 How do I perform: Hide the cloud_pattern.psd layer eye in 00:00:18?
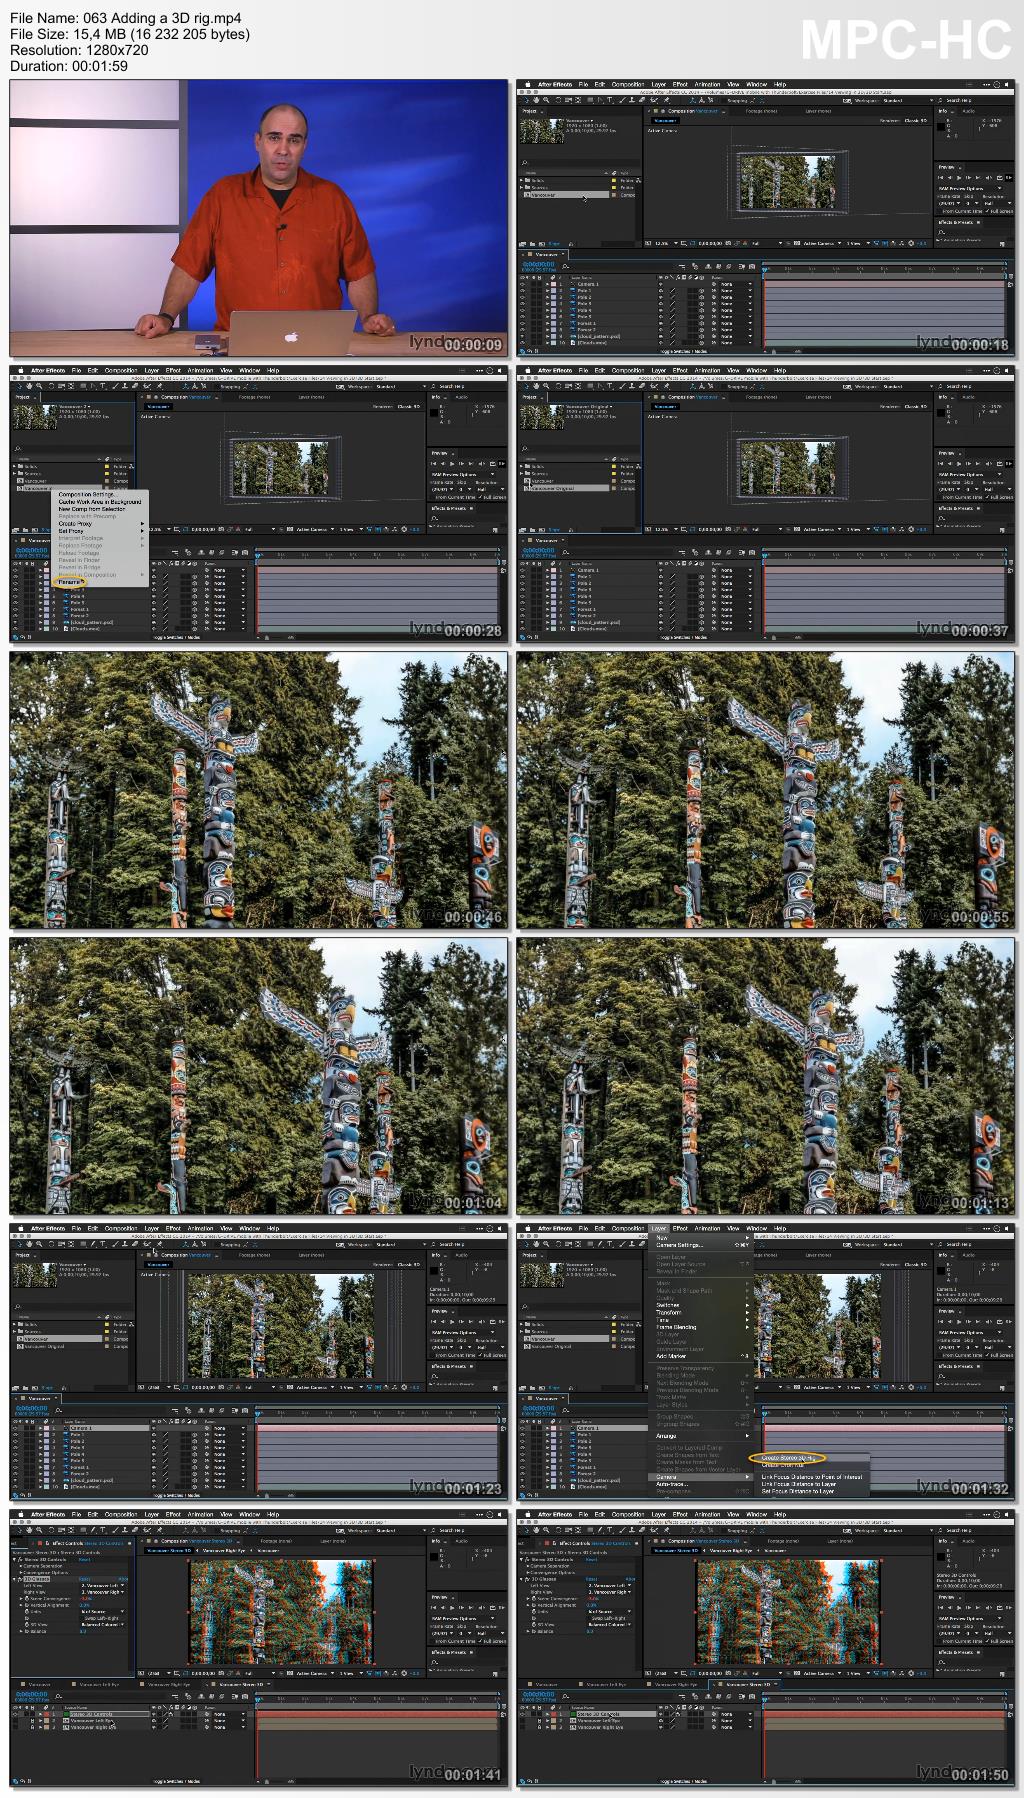click(x=522, y=336)
